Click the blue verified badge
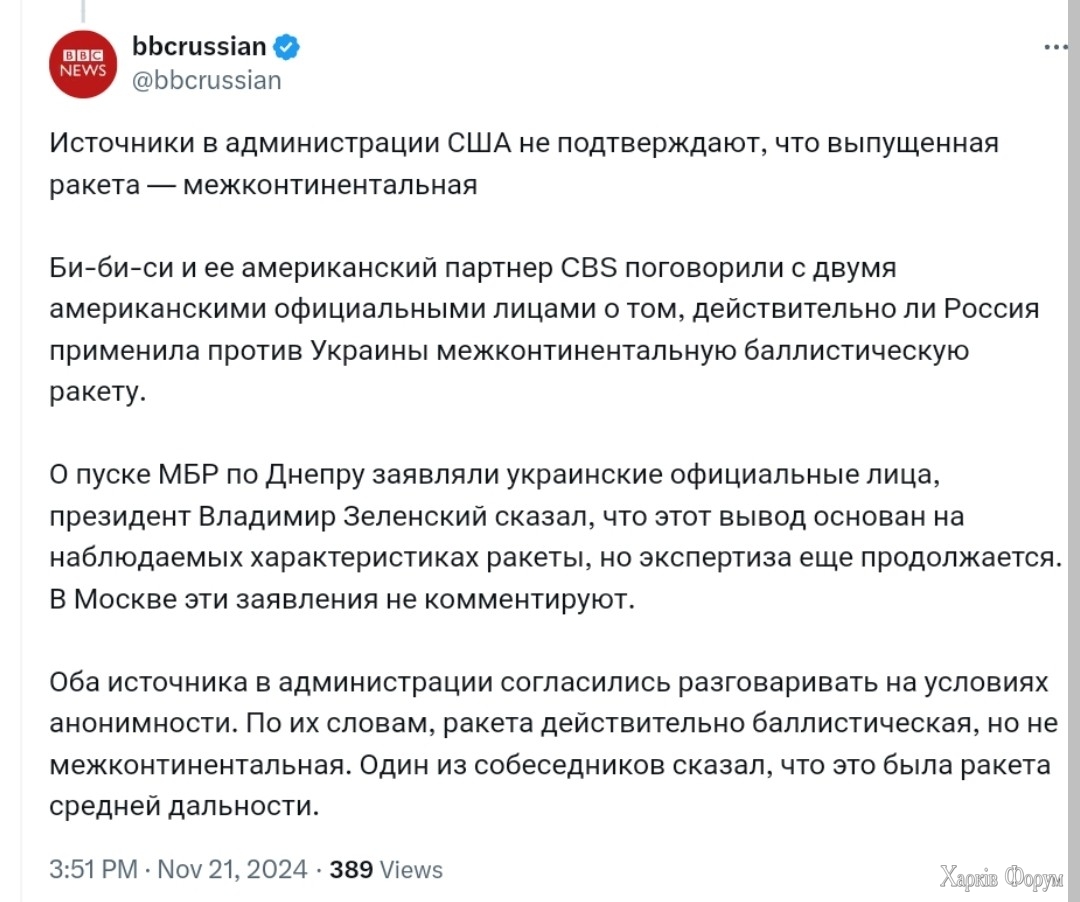Image resolution: width=1080 pixels, height=902 pixels. [287, 47]
